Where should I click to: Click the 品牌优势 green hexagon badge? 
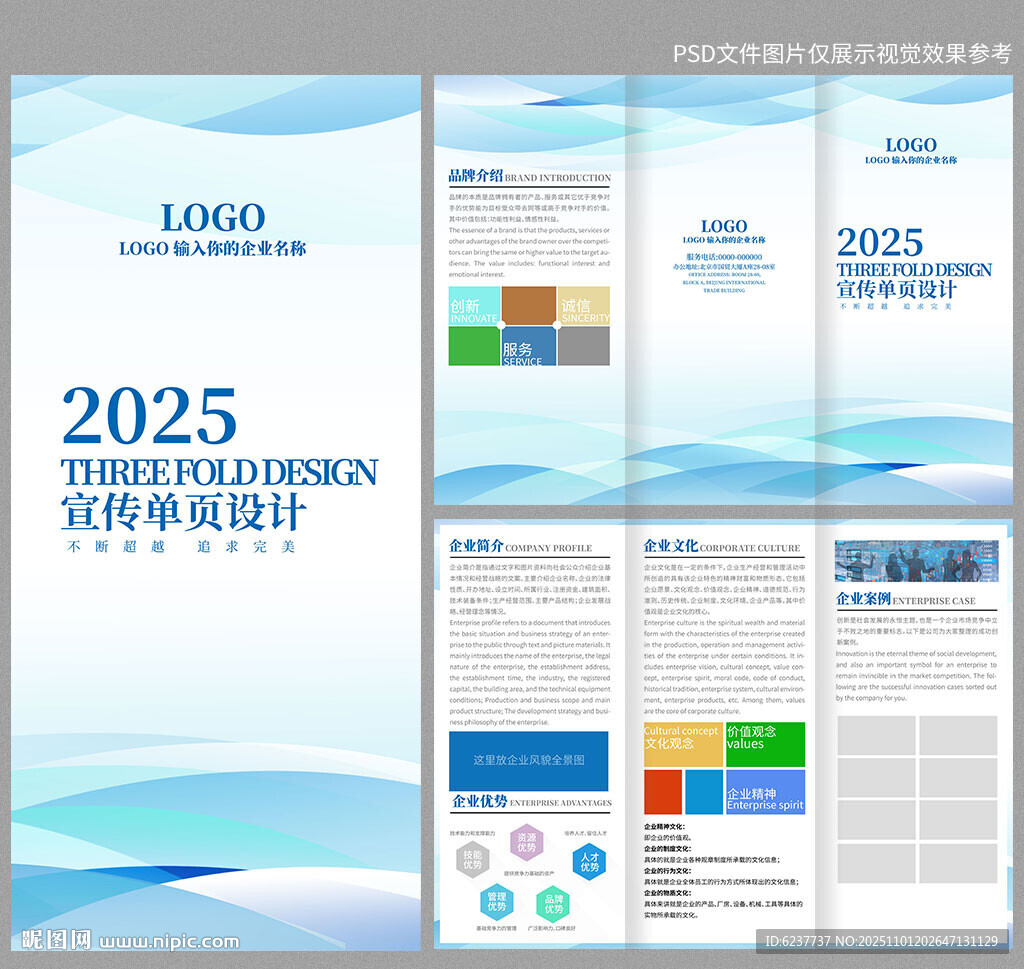(x=553, y=904)
